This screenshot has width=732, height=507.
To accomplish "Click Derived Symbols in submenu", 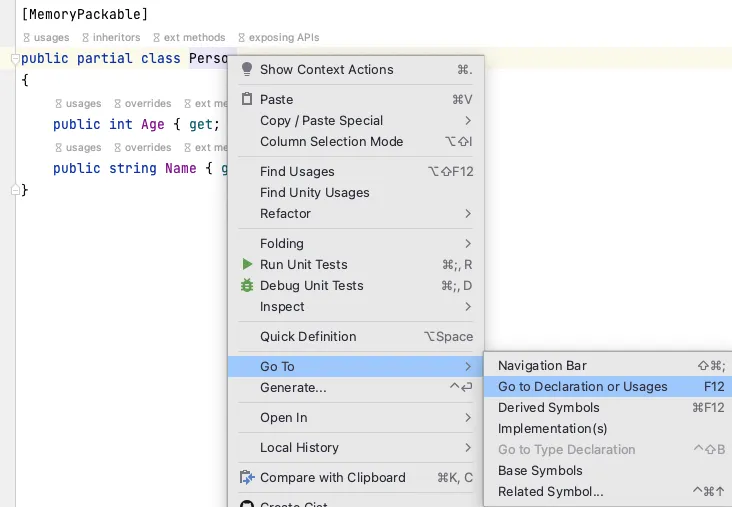I will pos(549,408).
